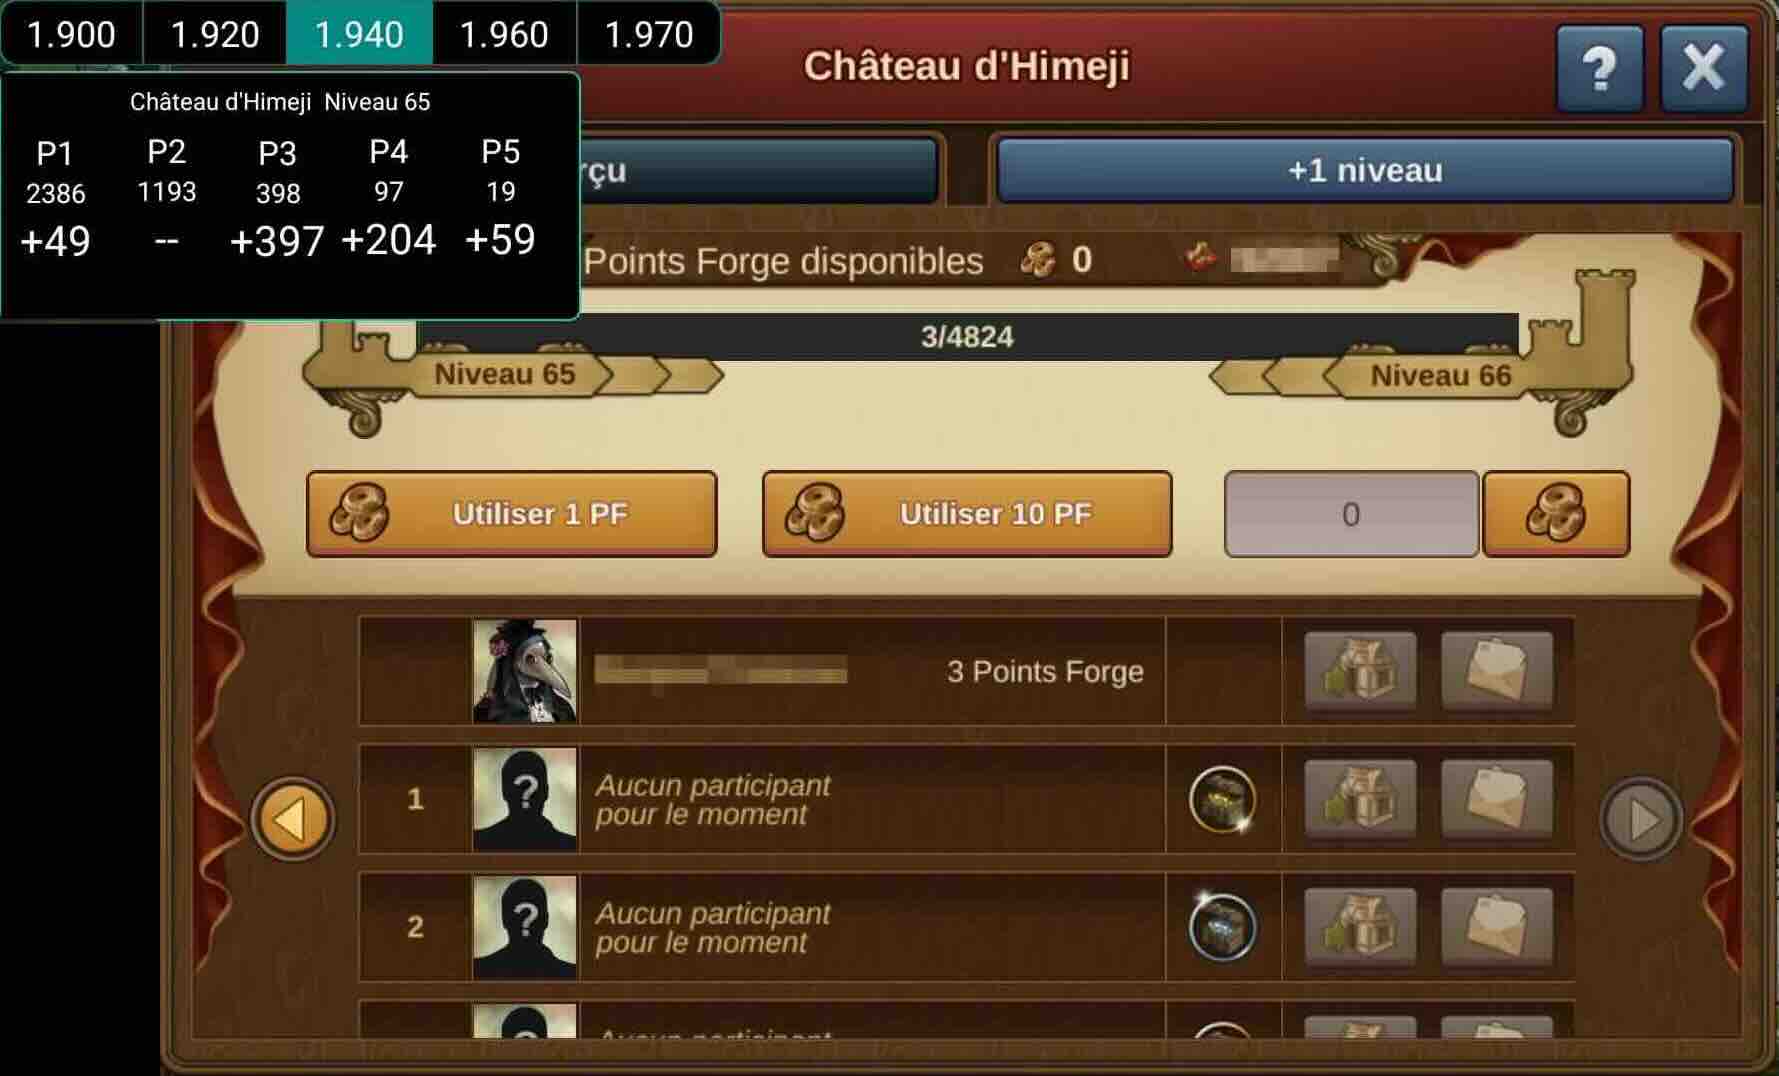Click reward chest icon for rank 2
Screen dimensions: 1779x1076
click(1222, 926)
